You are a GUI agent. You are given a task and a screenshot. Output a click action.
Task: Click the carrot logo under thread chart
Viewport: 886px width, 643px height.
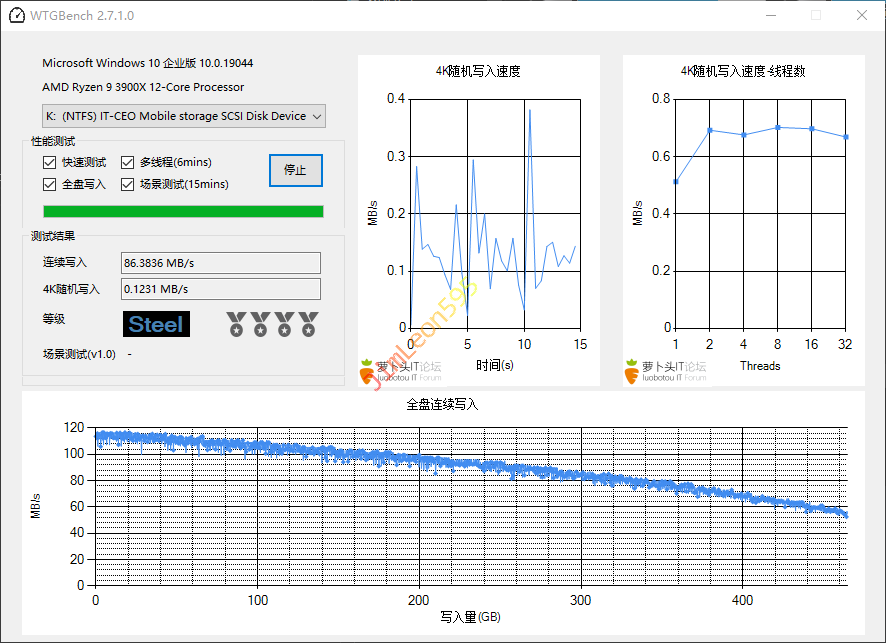(632, 370)
